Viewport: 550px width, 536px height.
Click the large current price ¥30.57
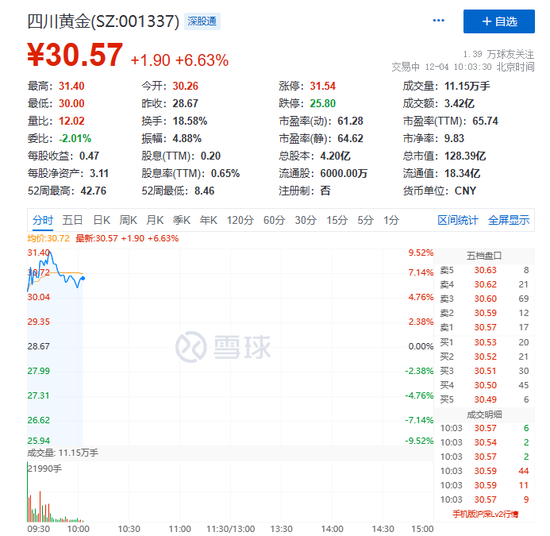tap(75, 55)
